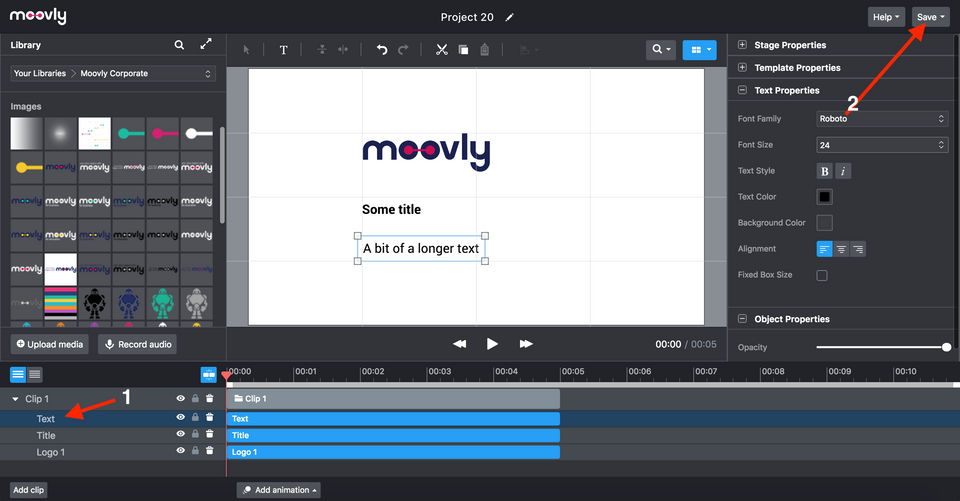Delete Clip 1 with trash icon
This screenshot has width=960, height=501.
pos(209,398)
